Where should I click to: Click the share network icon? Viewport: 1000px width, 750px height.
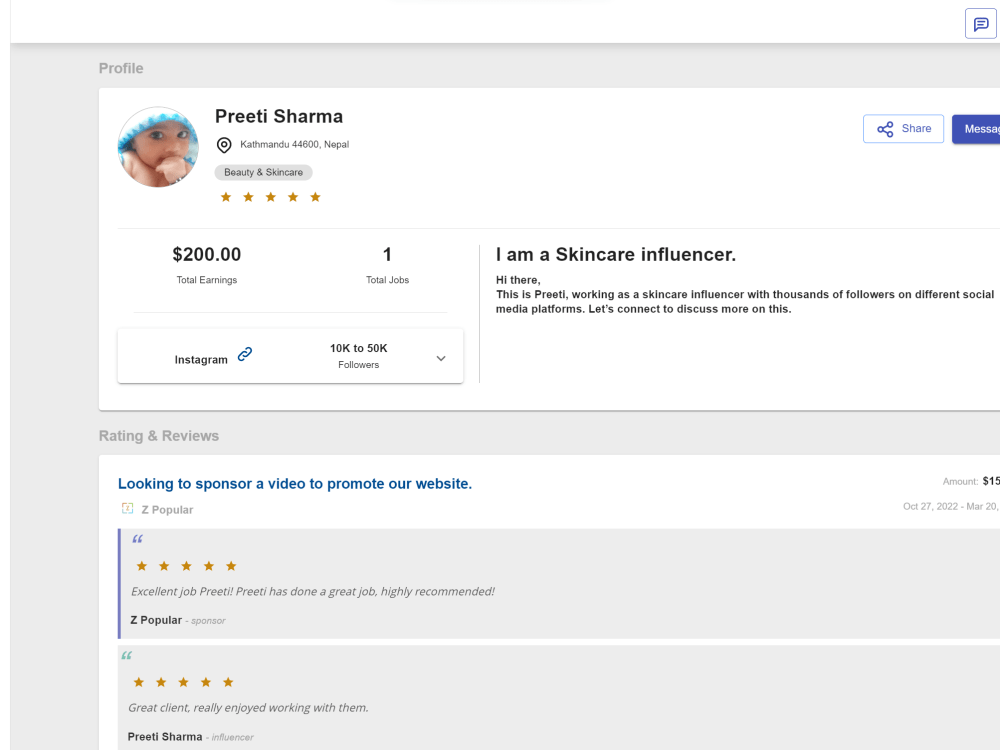coord(885,129)
